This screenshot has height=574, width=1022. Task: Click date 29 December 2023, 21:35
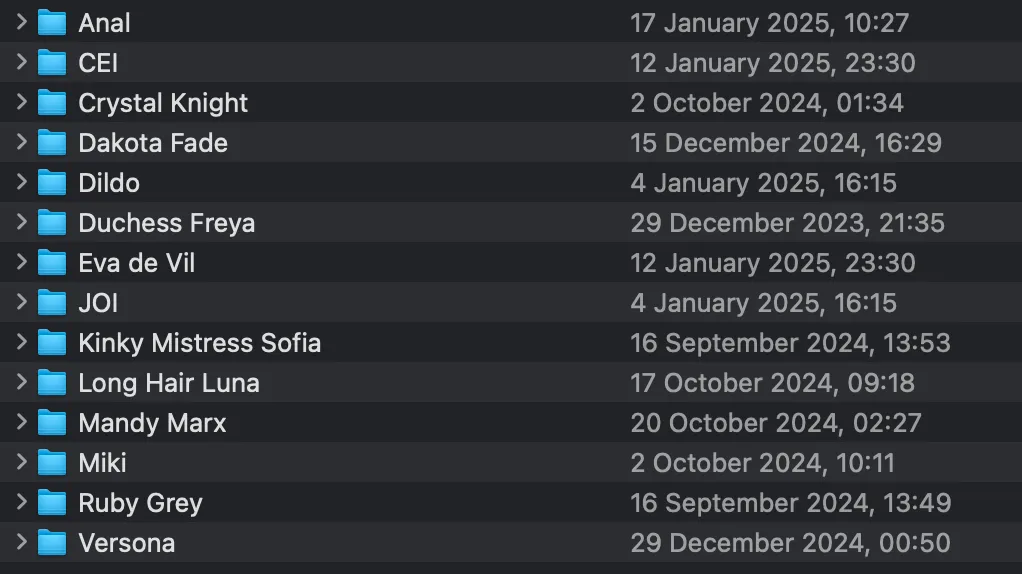pos(787,223)
